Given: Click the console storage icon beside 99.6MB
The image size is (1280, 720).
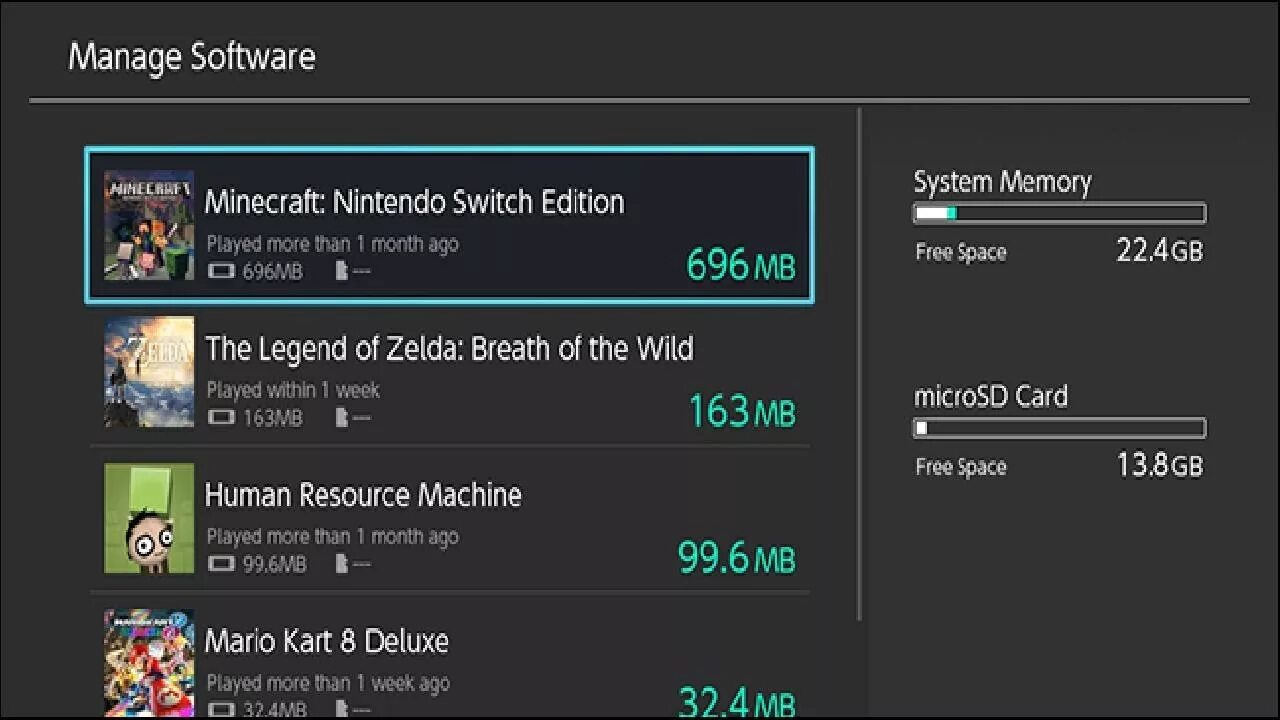Looking at the screenshot, I should click(x=221, y=564).
